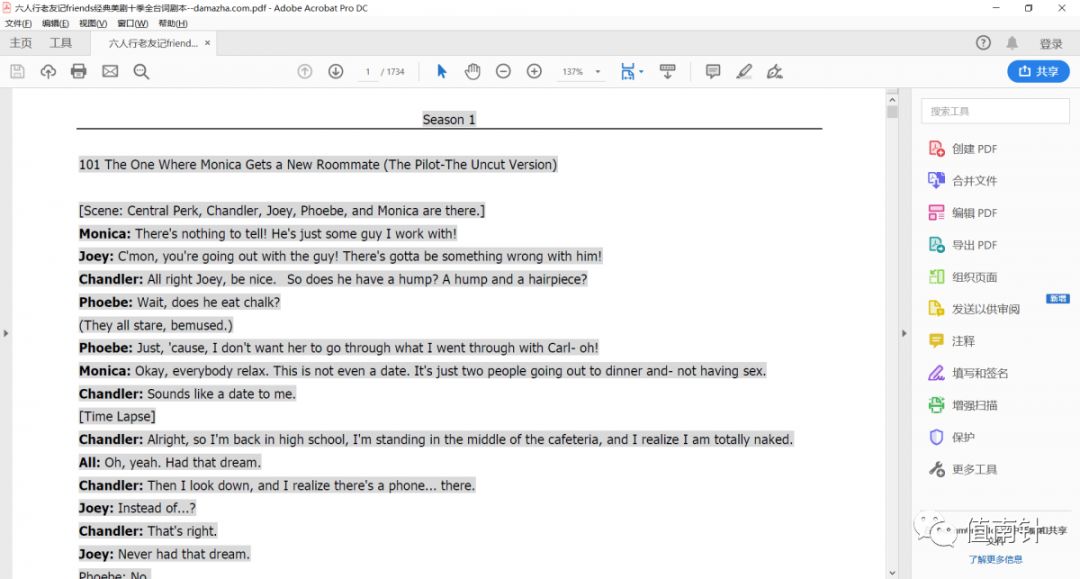The image size is (1080, 579).
Task: Open the sign document pen tool
Action: coord(775,72)
